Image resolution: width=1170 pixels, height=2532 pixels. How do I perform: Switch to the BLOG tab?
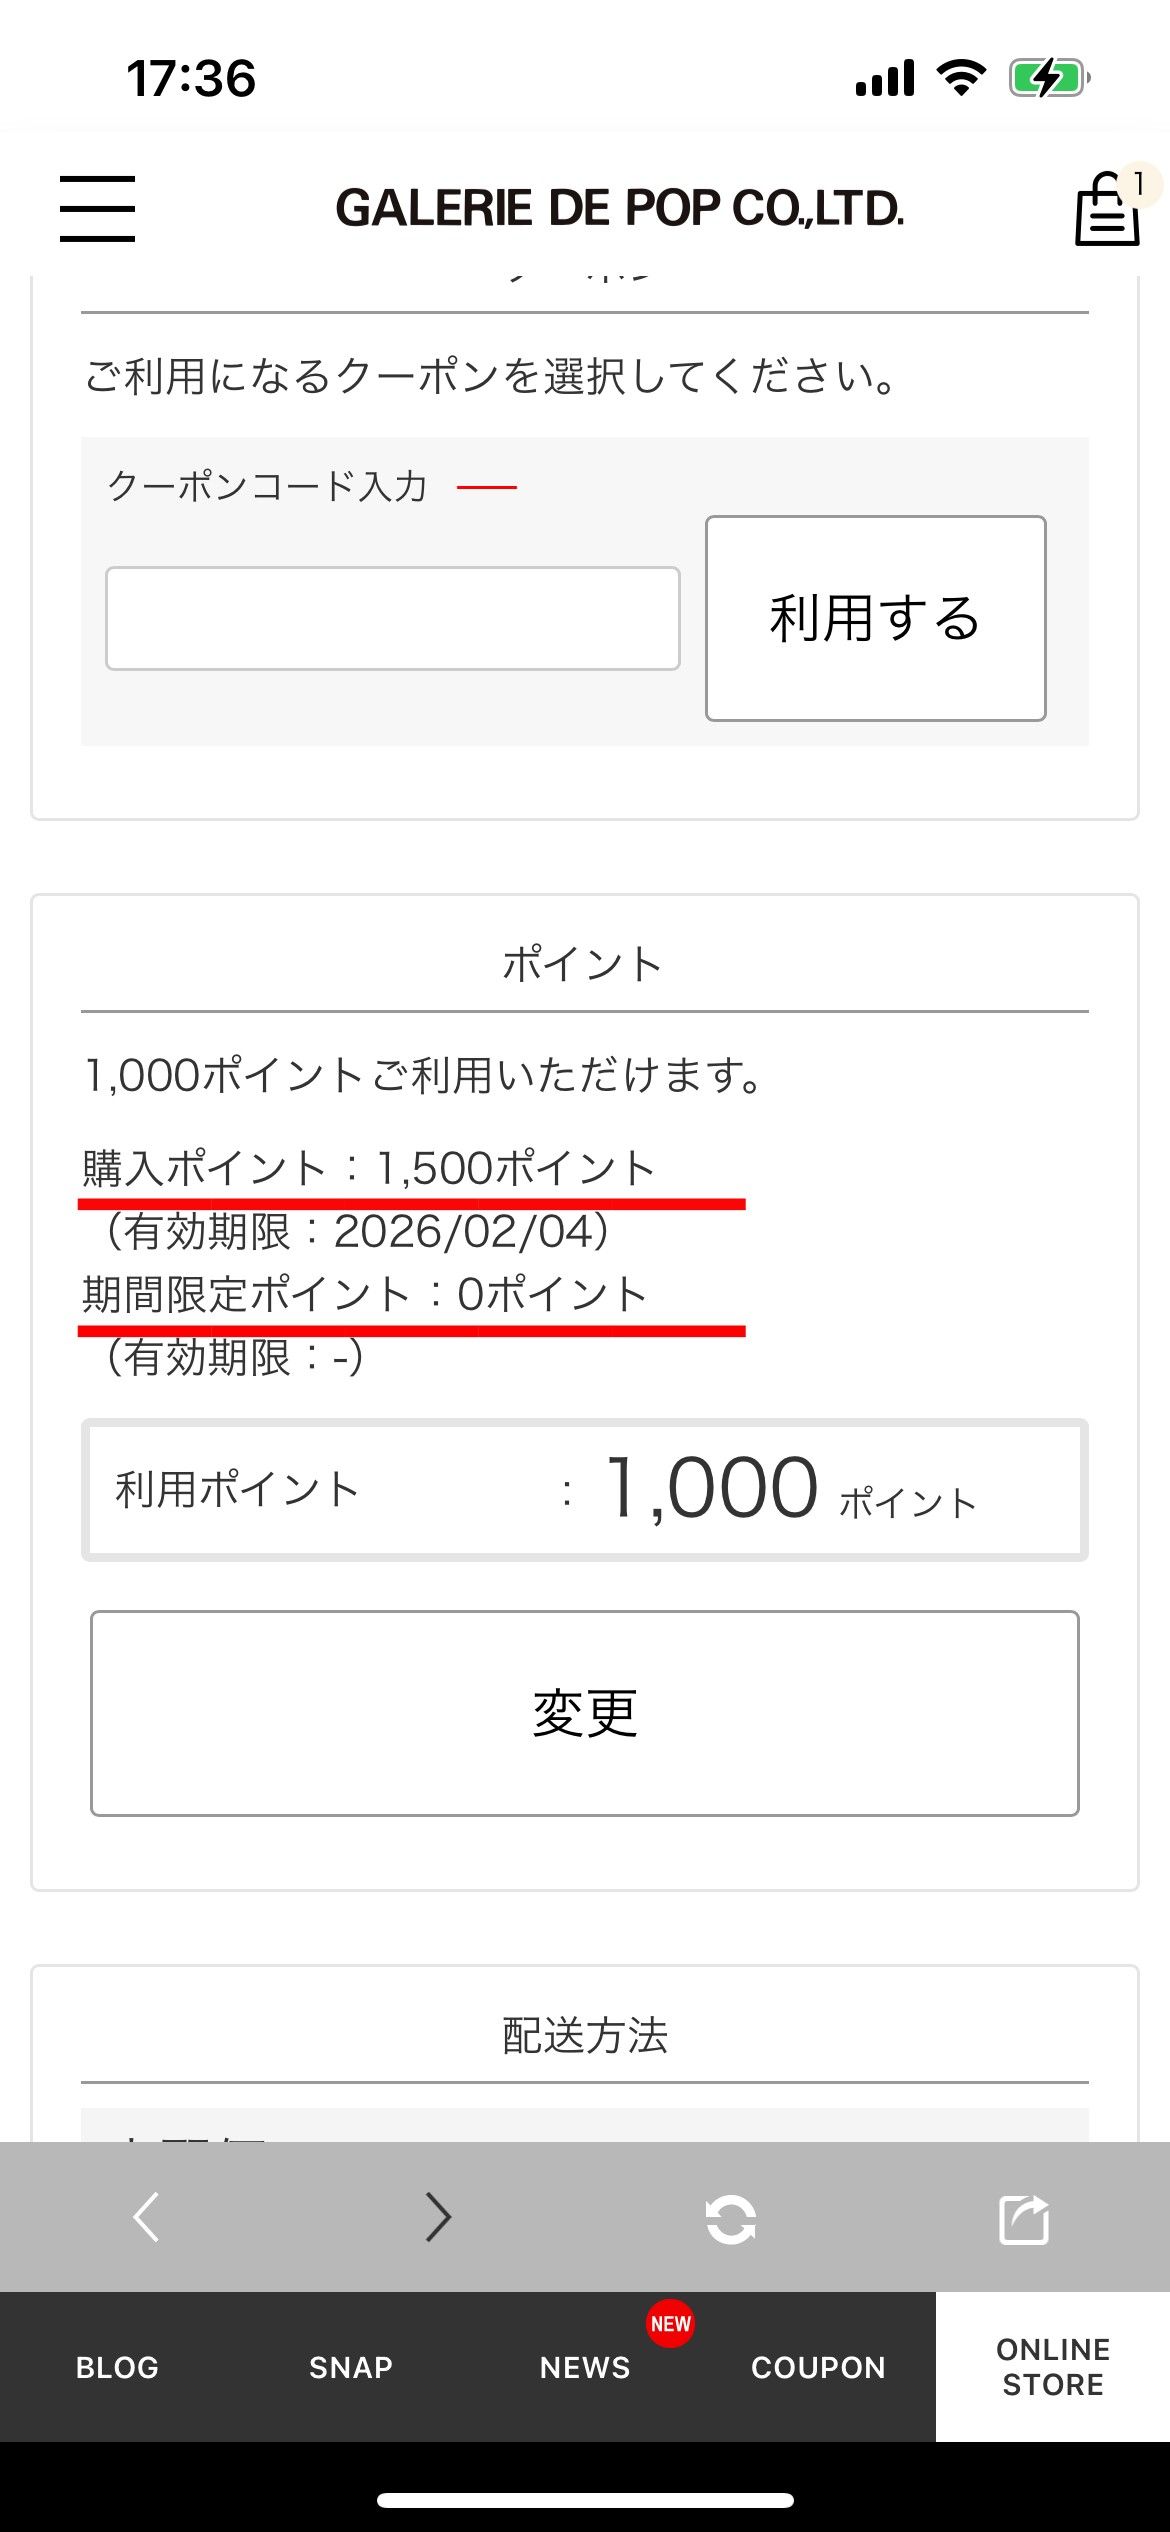117,2367
